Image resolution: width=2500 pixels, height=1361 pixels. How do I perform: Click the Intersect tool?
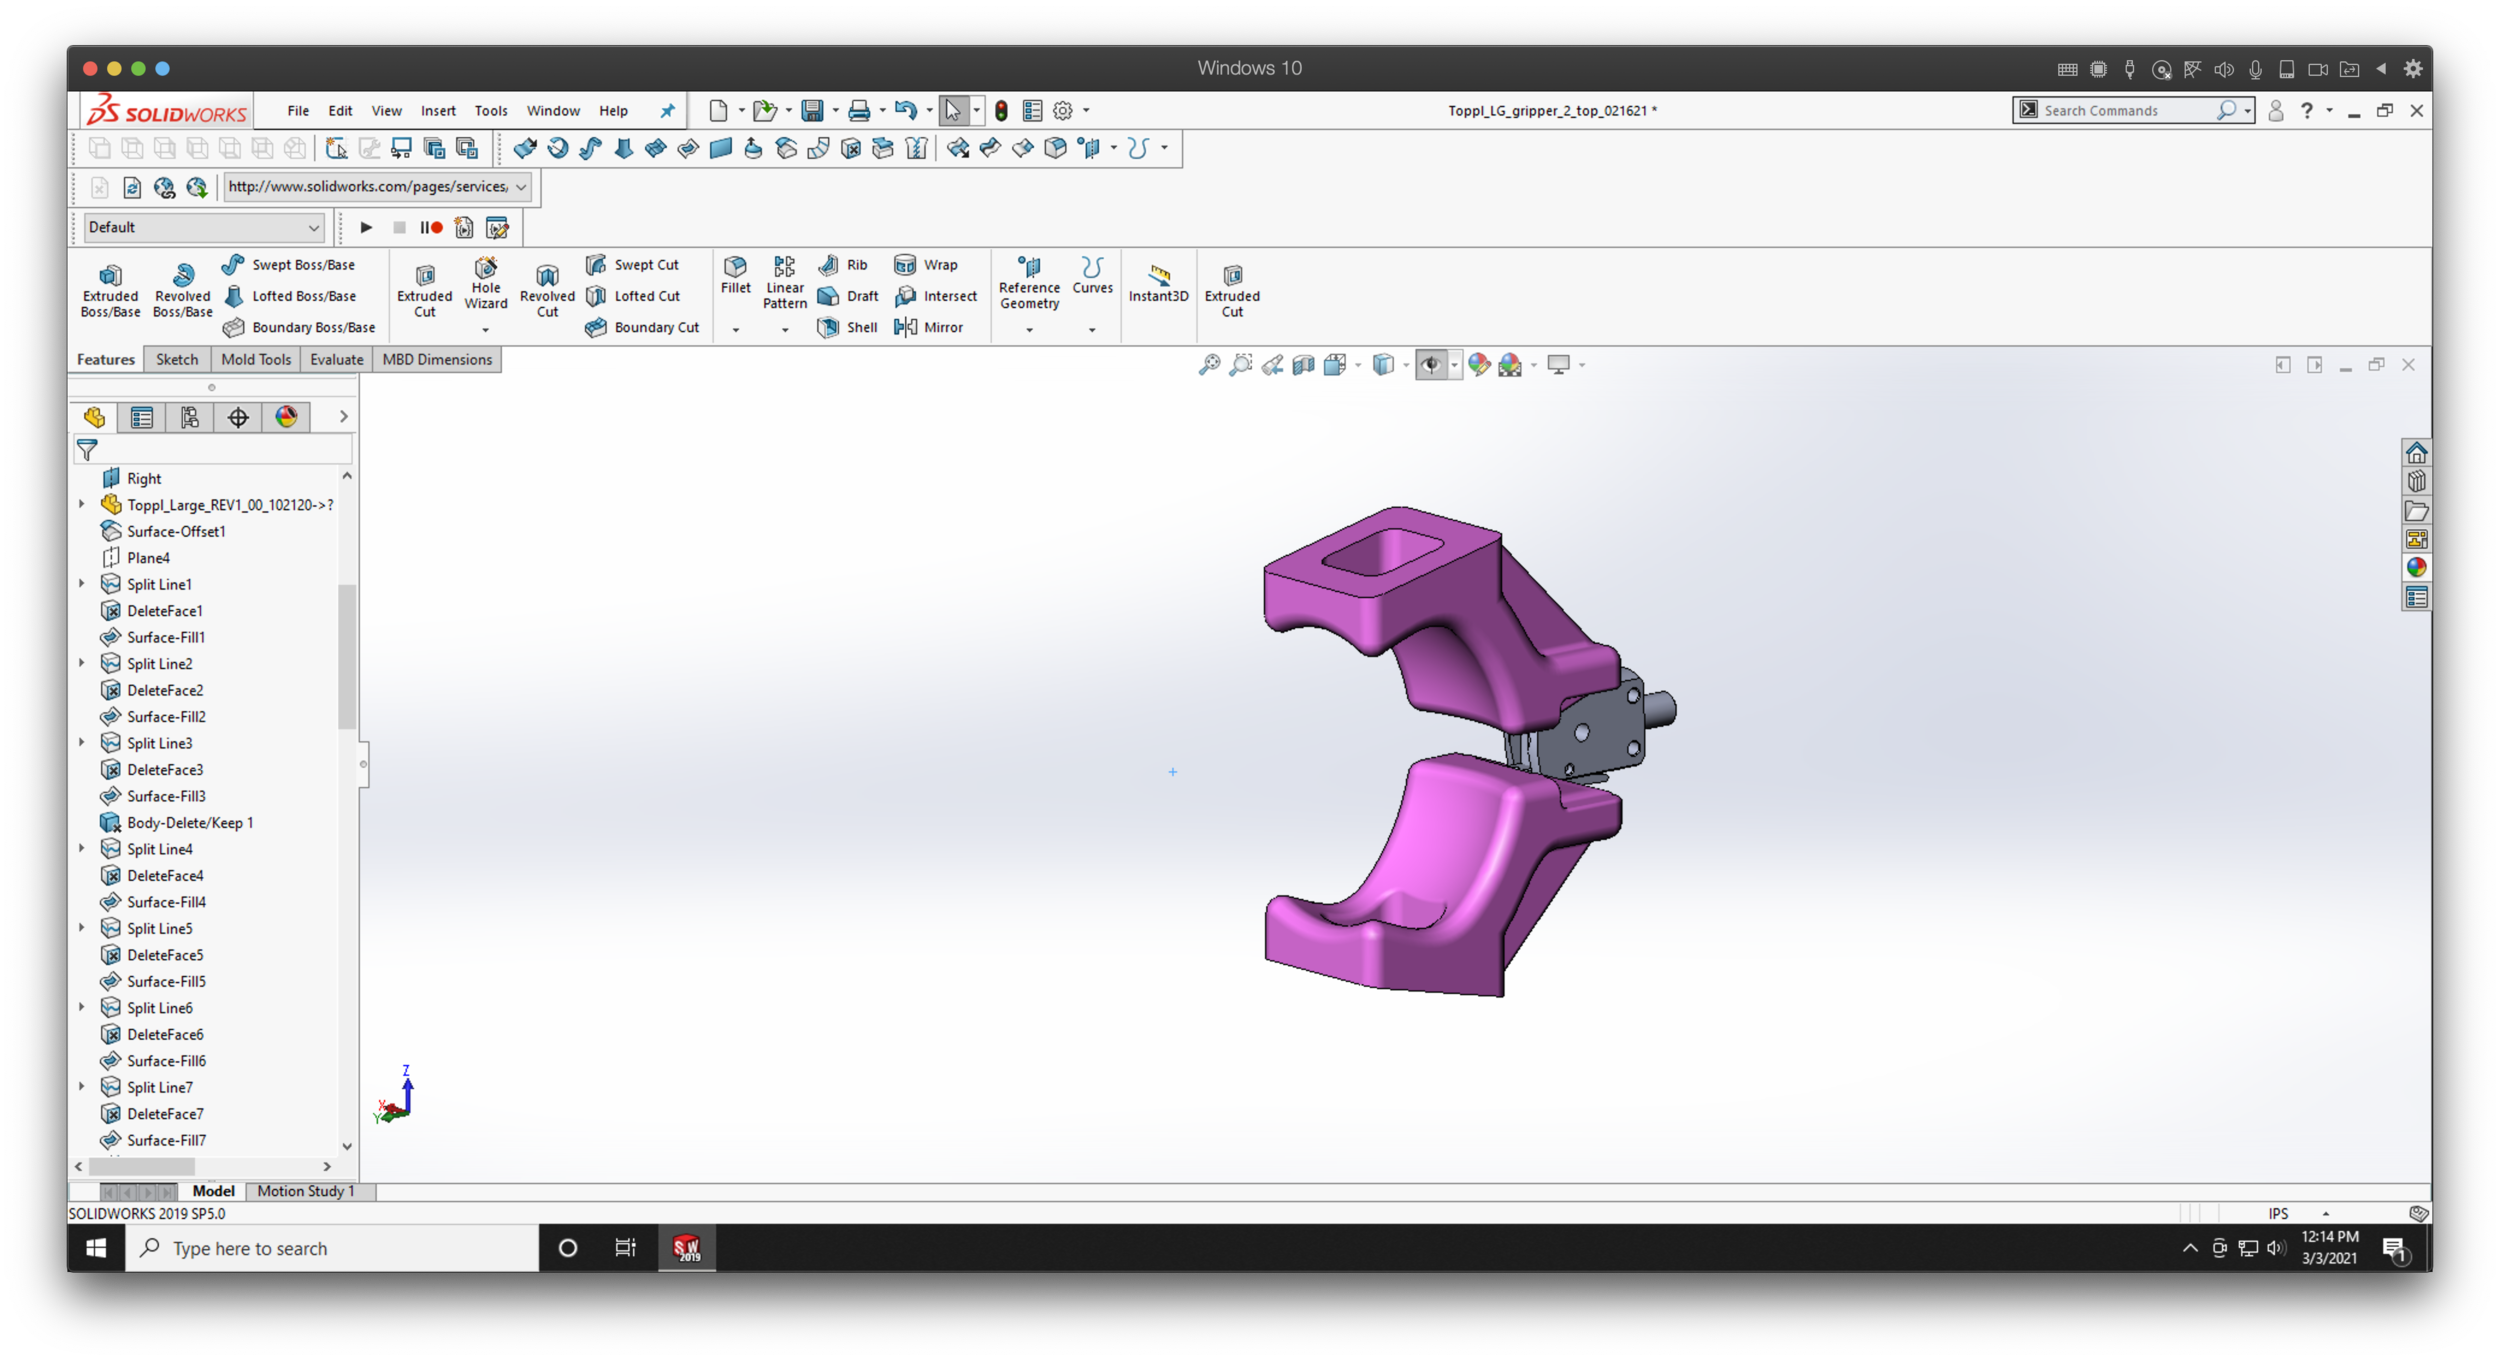[935, 296]
